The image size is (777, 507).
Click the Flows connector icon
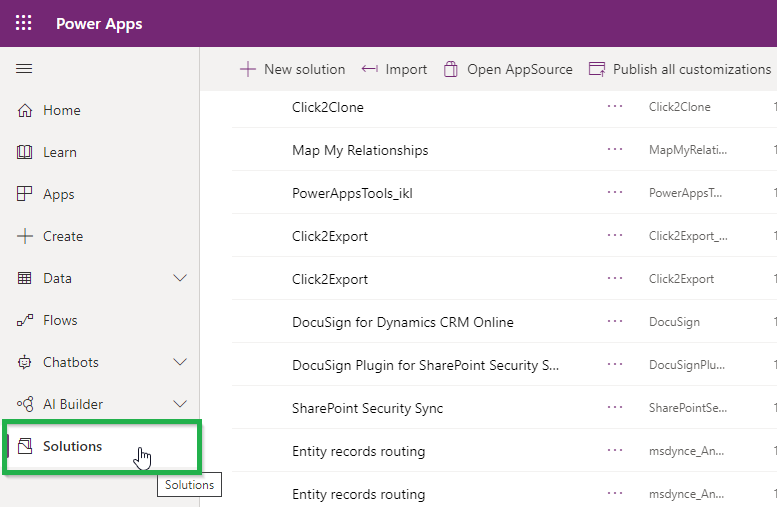pyautogui.click(x=25, y=320)
